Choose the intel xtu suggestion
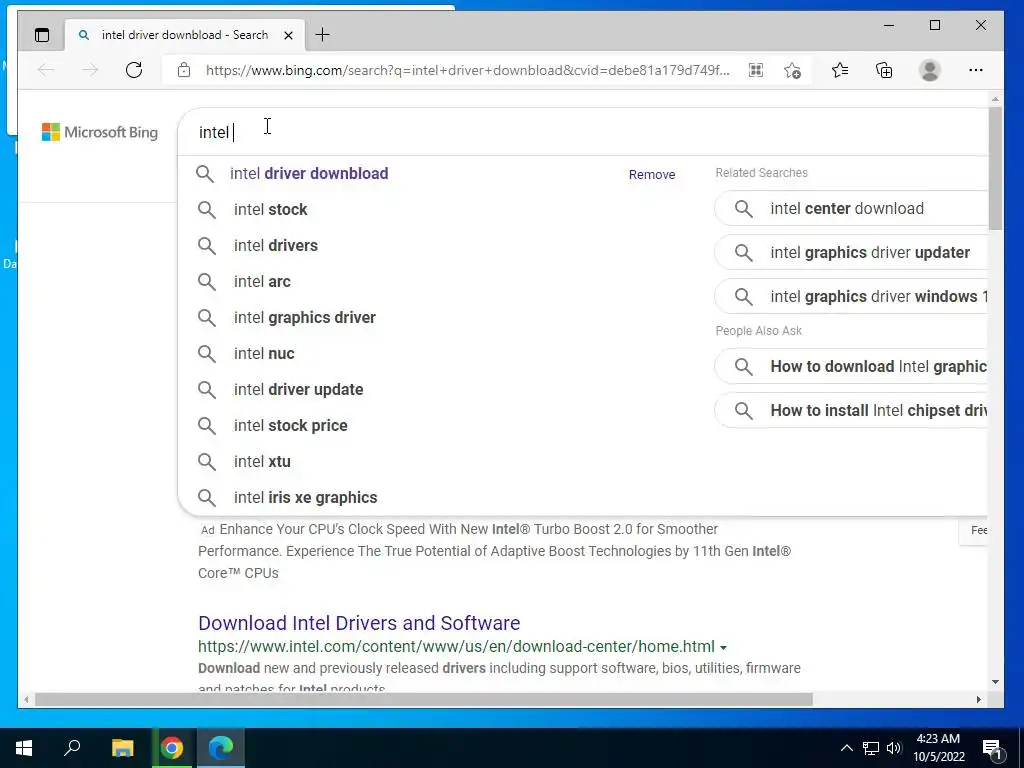 pos(262,461)
